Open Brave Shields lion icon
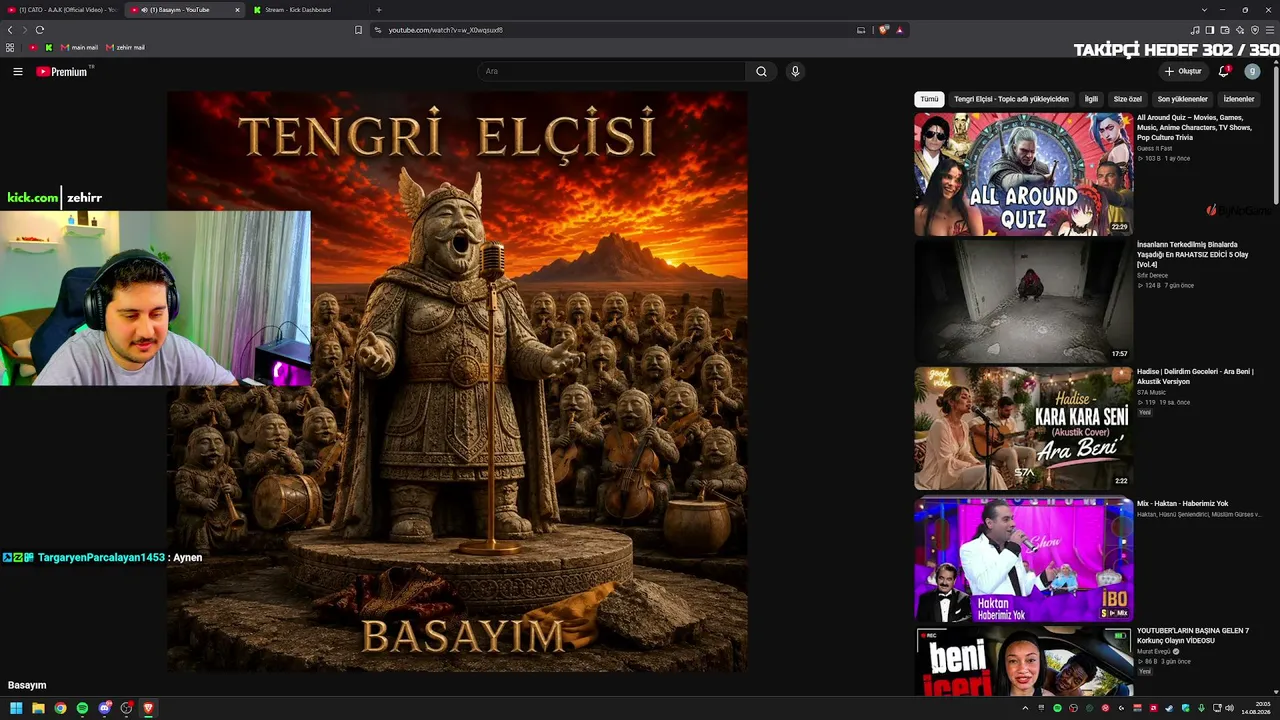1280x720 pixels. click(x=884, y=30)
